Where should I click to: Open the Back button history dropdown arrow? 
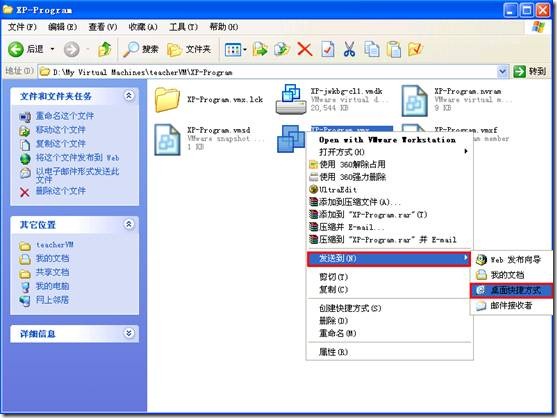pyautogui.click(x=53, y=49)
